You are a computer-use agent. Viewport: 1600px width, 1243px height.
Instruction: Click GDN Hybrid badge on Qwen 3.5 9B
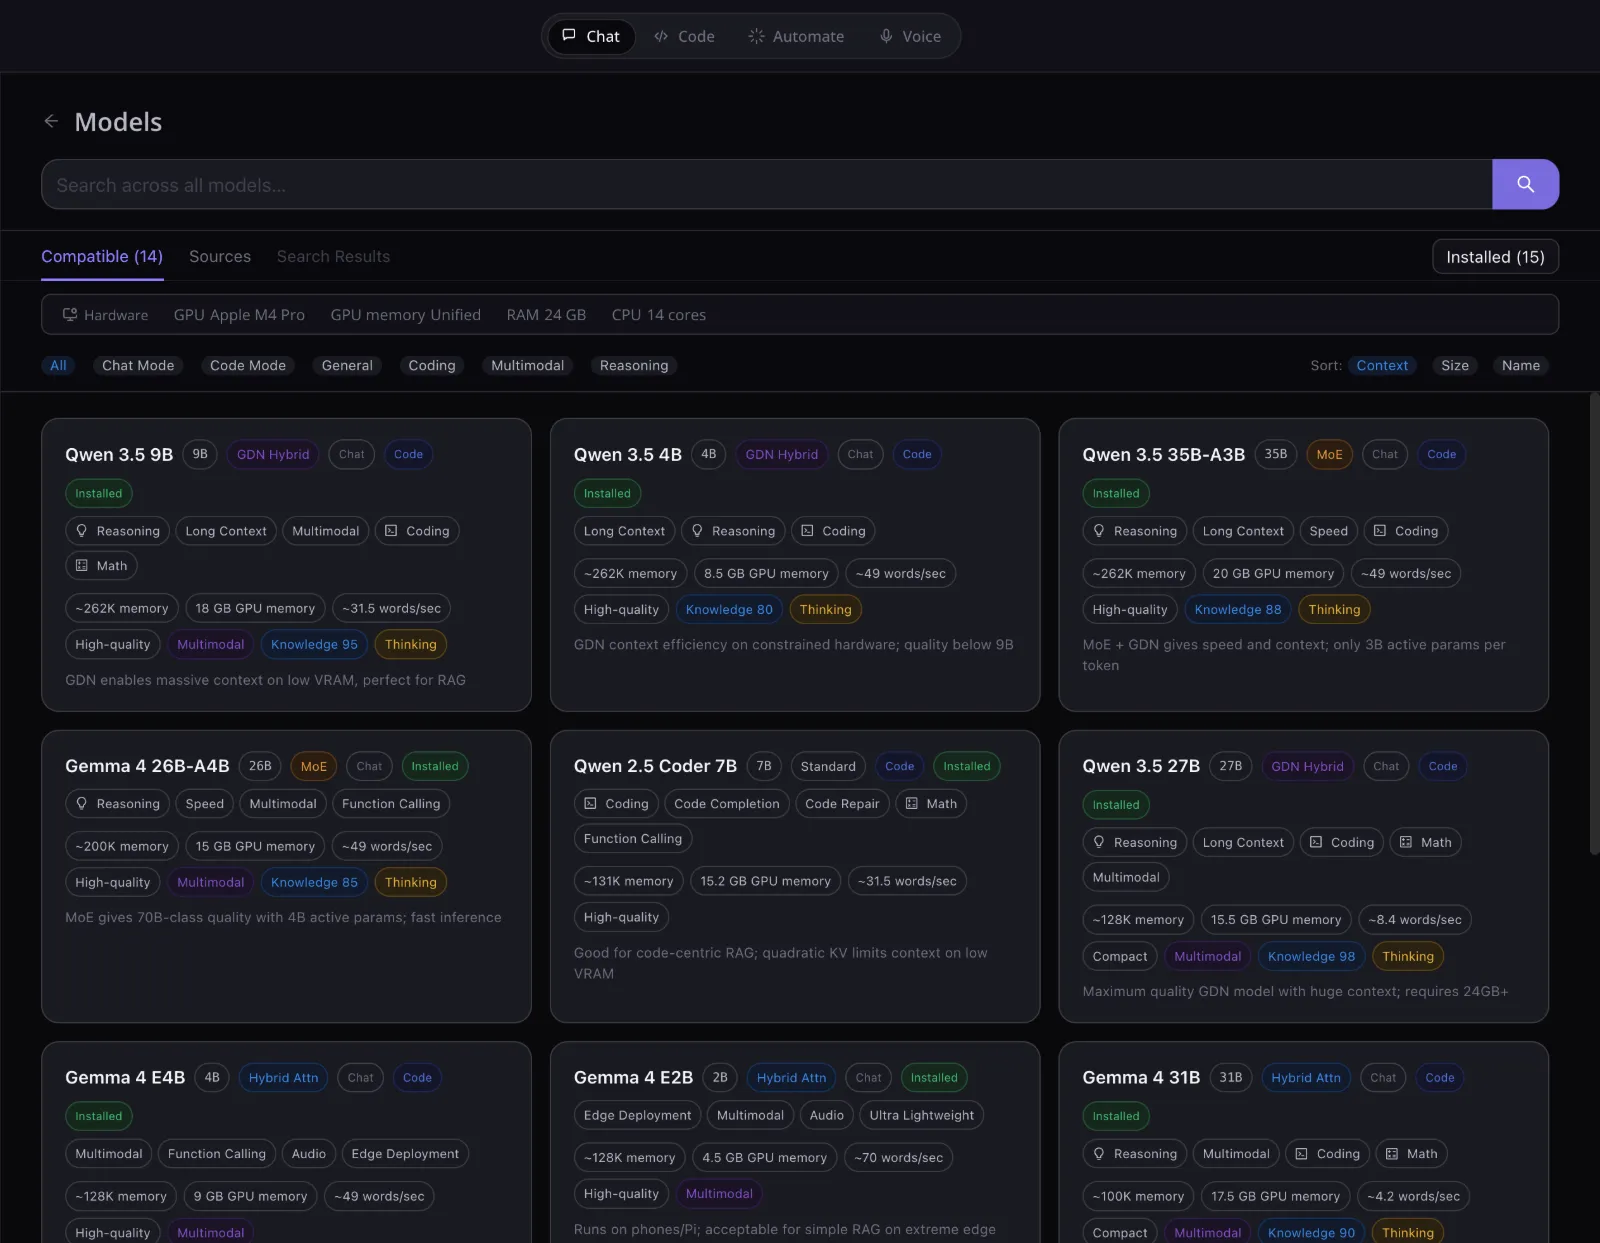[273, 454]
